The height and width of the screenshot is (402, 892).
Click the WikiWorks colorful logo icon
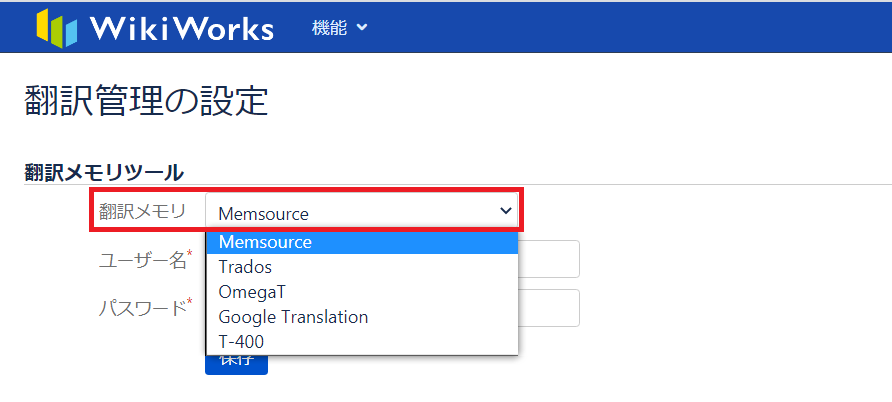[57, 28]
